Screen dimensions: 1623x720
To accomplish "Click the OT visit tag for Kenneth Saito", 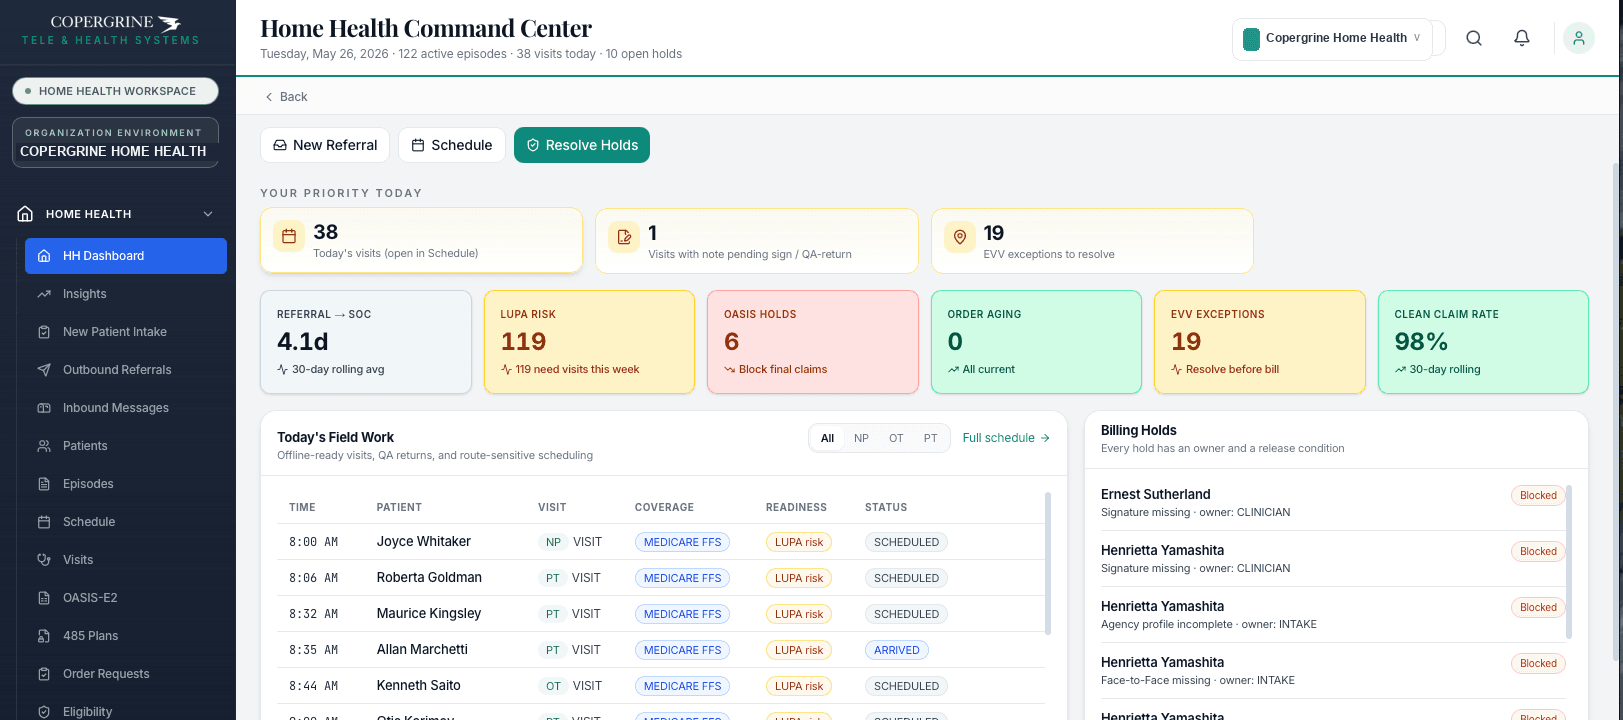I will coord(553,686).
